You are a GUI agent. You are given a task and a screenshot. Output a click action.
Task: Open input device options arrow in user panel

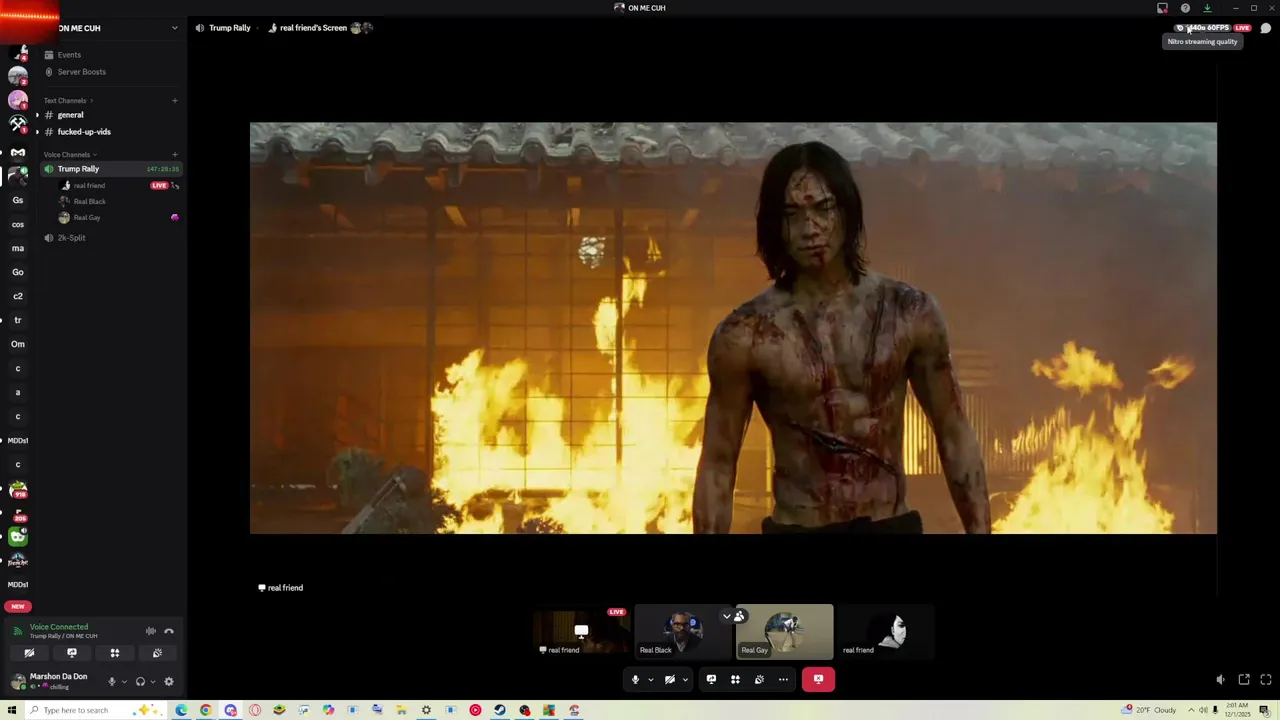124,682
